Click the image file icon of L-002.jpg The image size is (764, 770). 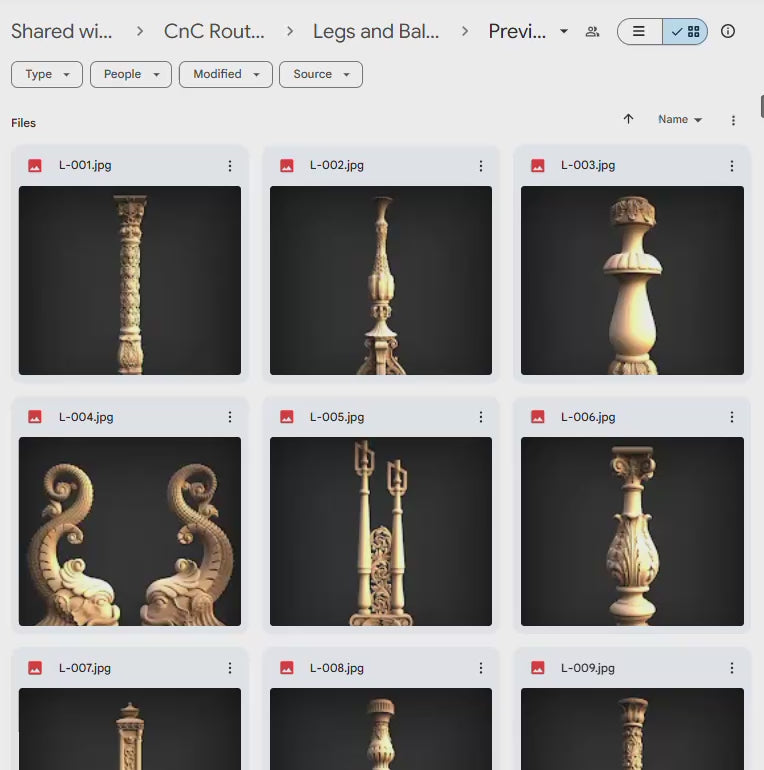click(287, 165)
